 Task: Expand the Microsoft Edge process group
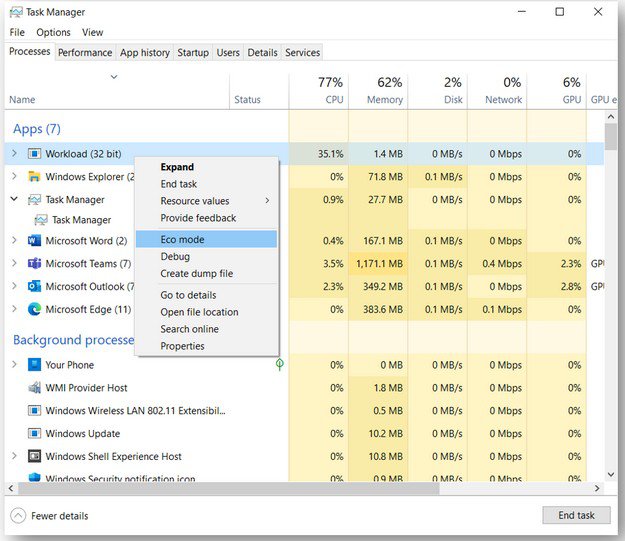coord(14,310)
